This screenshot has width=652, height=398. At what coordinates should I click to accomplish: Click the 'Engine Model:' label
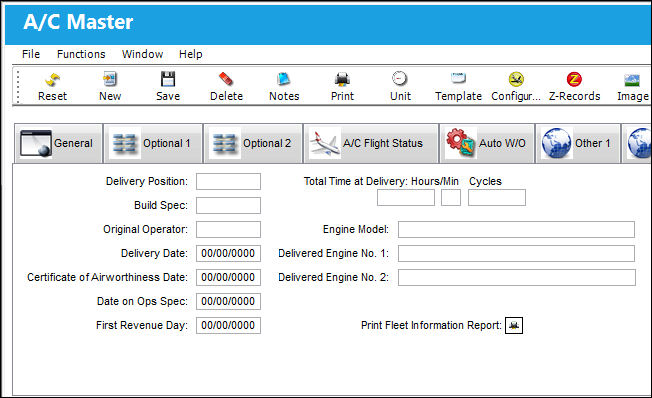356,230
